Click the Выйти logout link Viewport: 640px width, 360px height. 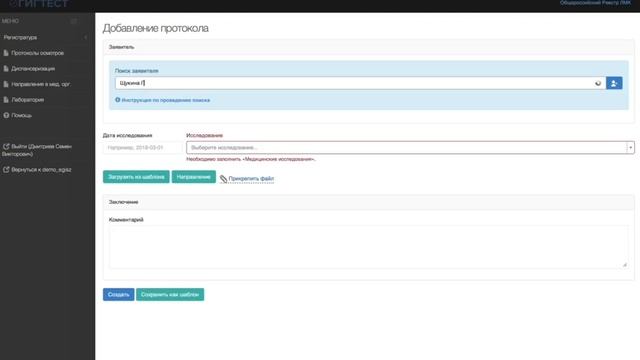pyautogui.click(x=37, y=150)
